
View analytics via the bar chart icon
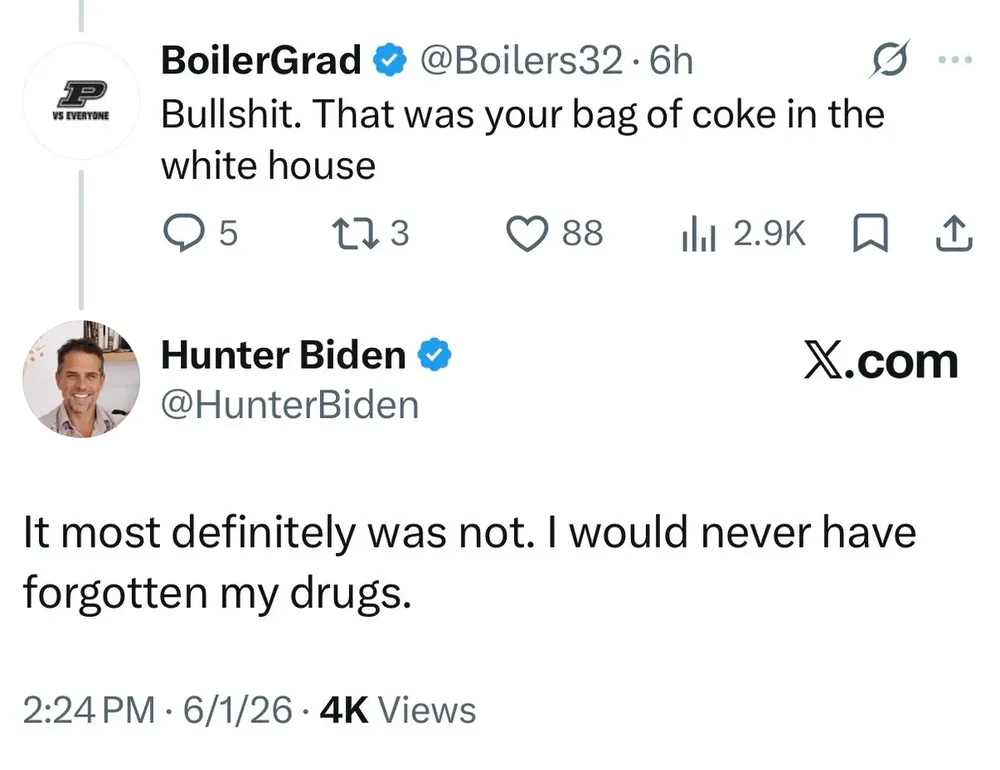[698, 233]
